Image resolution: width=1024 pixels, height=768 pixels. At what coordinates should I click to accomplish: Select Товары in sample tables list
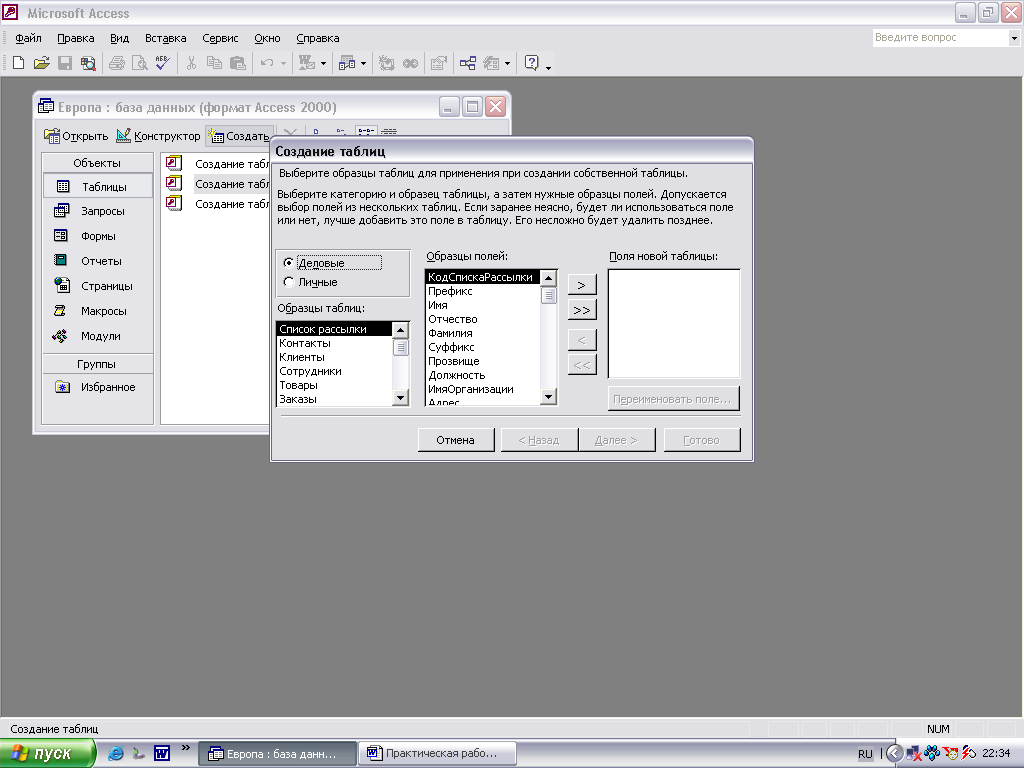334,385
